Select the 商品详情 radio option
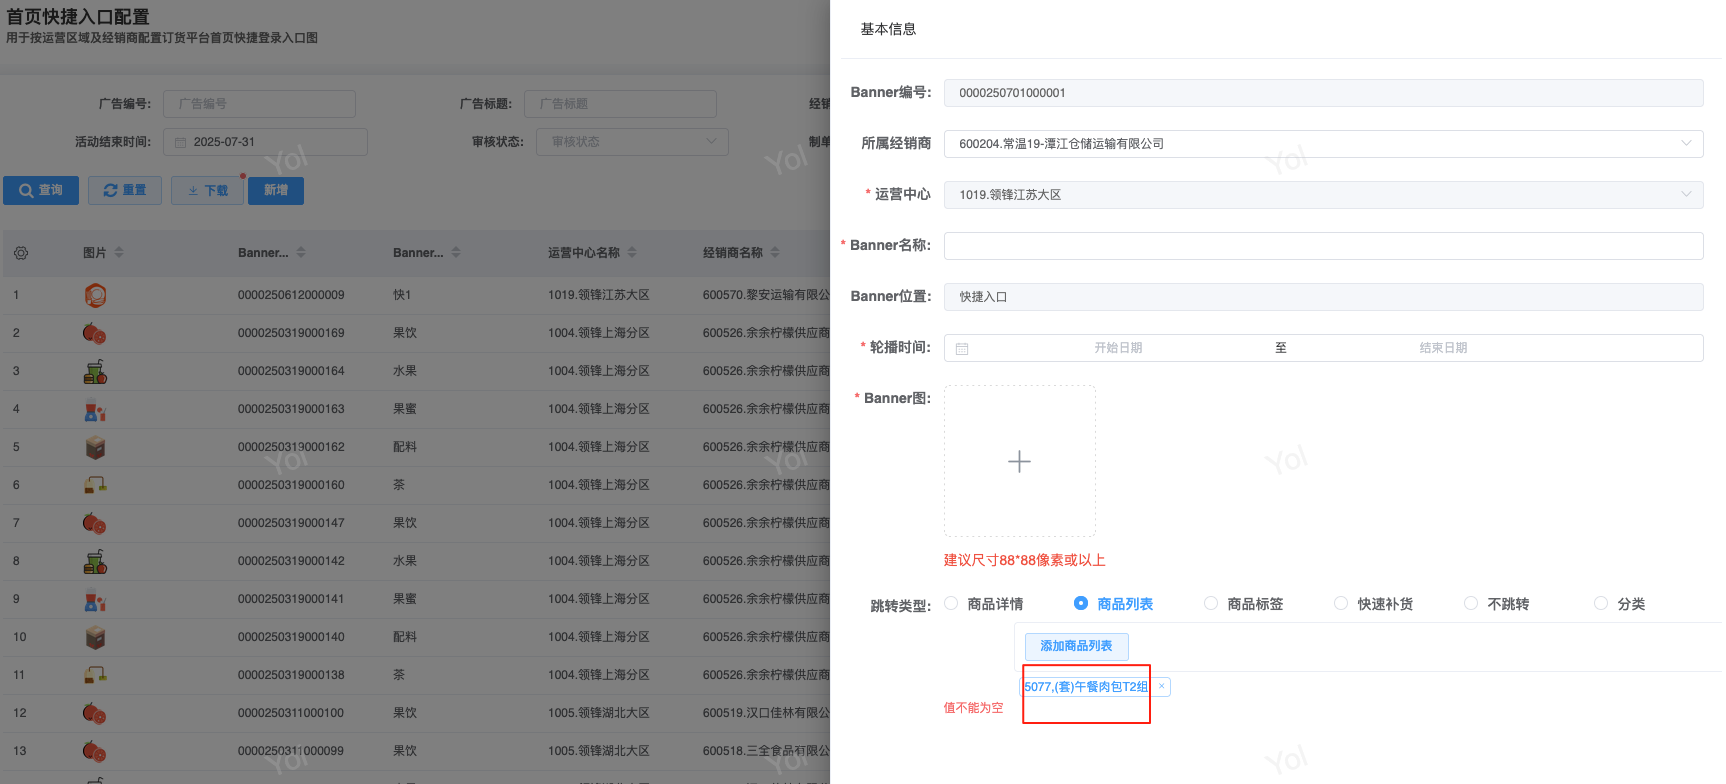This screenshot has width=1726, height=784. click(x=951, y=603)
